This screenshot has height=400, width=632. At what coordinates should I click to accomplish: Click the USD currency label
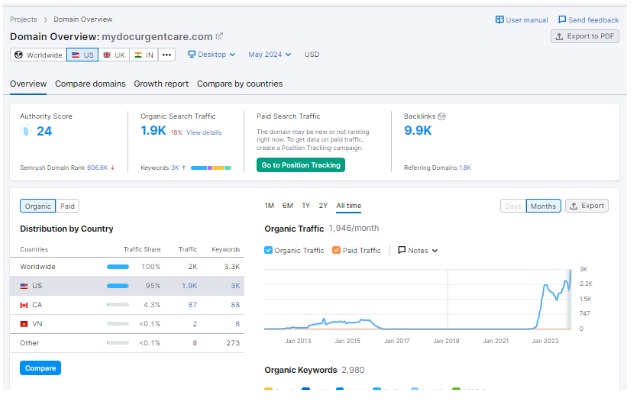coord(312,54)
